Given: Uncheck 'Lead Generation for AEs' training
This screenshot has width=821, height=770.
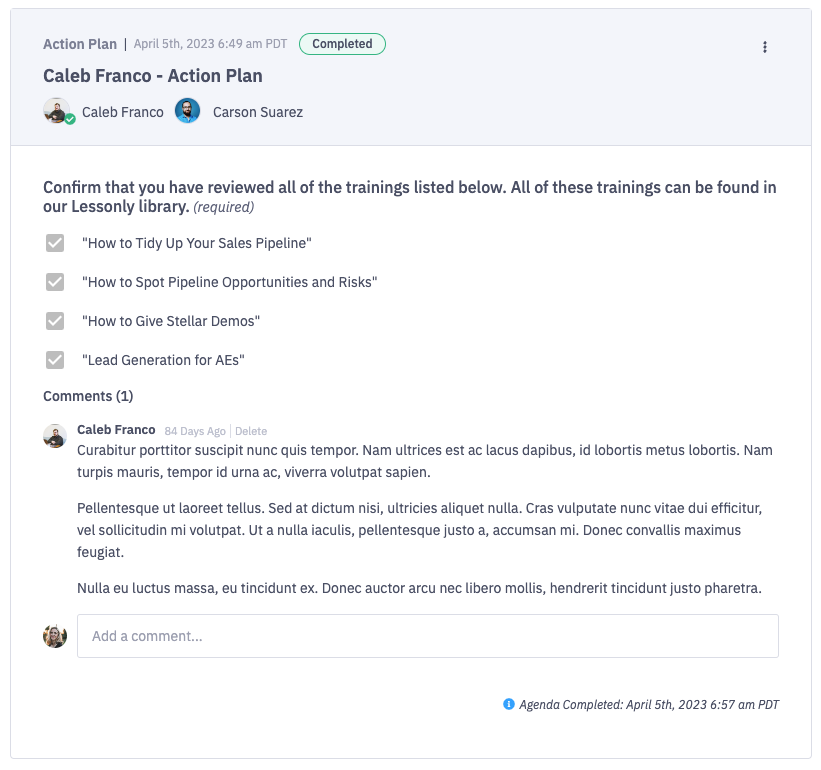Looking at the screenshot, I should click(x=55, y=360).
